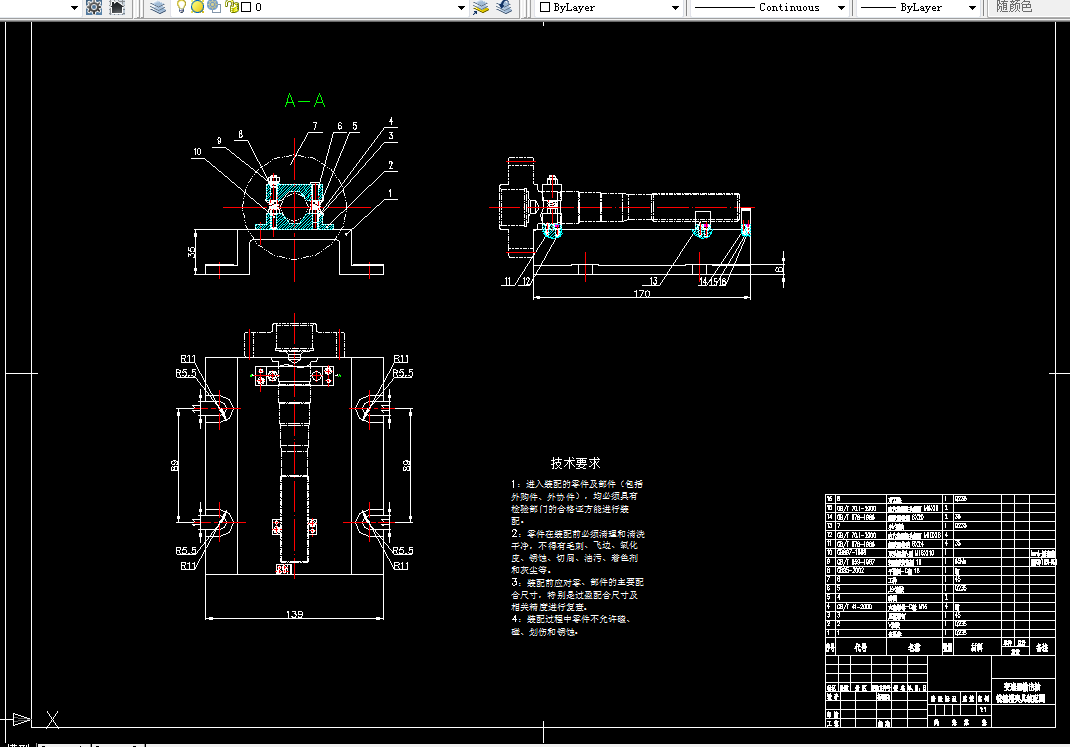Click part balloon number 13
The height and width of the screenshot is (747, 1070).
tap(654, 281)
